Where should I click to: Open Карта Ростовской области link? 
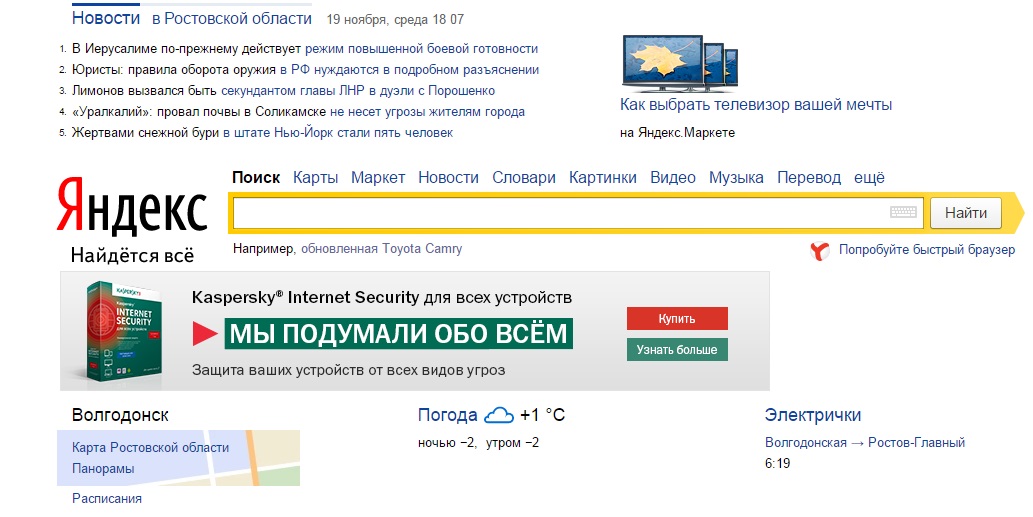point(150,447)
